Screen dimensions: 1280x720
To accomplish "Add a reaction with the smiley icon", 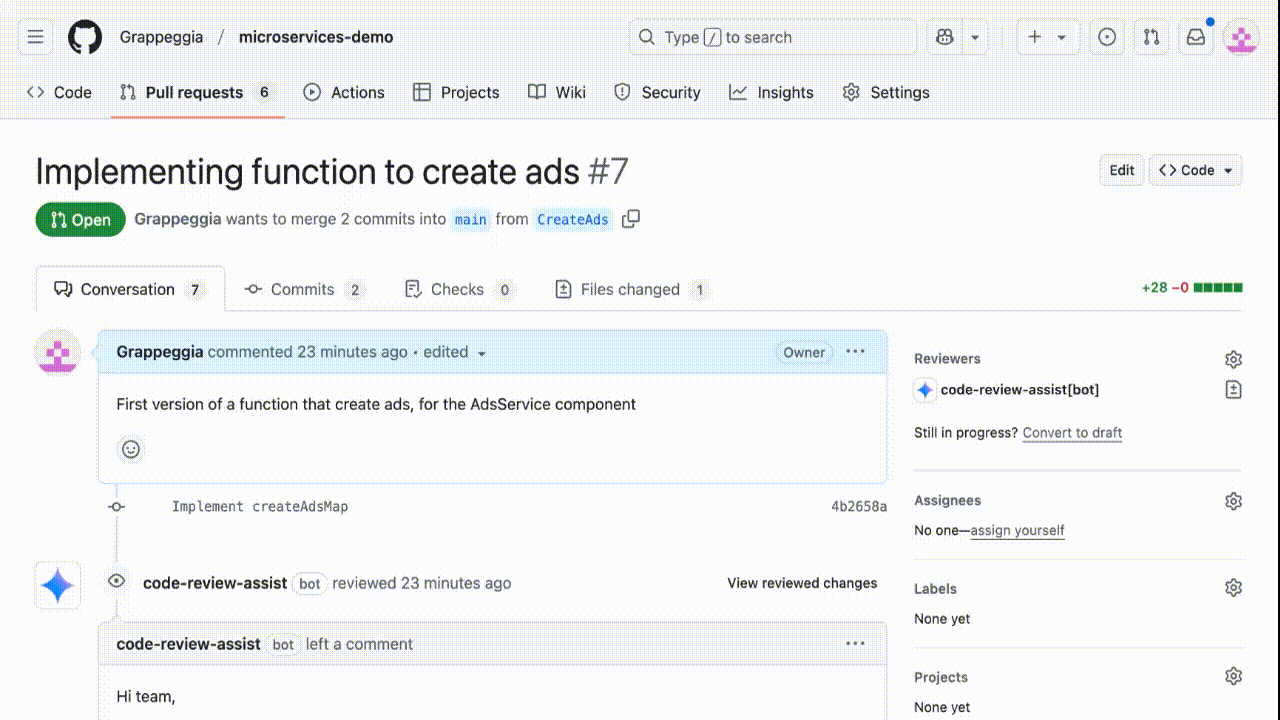I will click(x=131, y=450).
